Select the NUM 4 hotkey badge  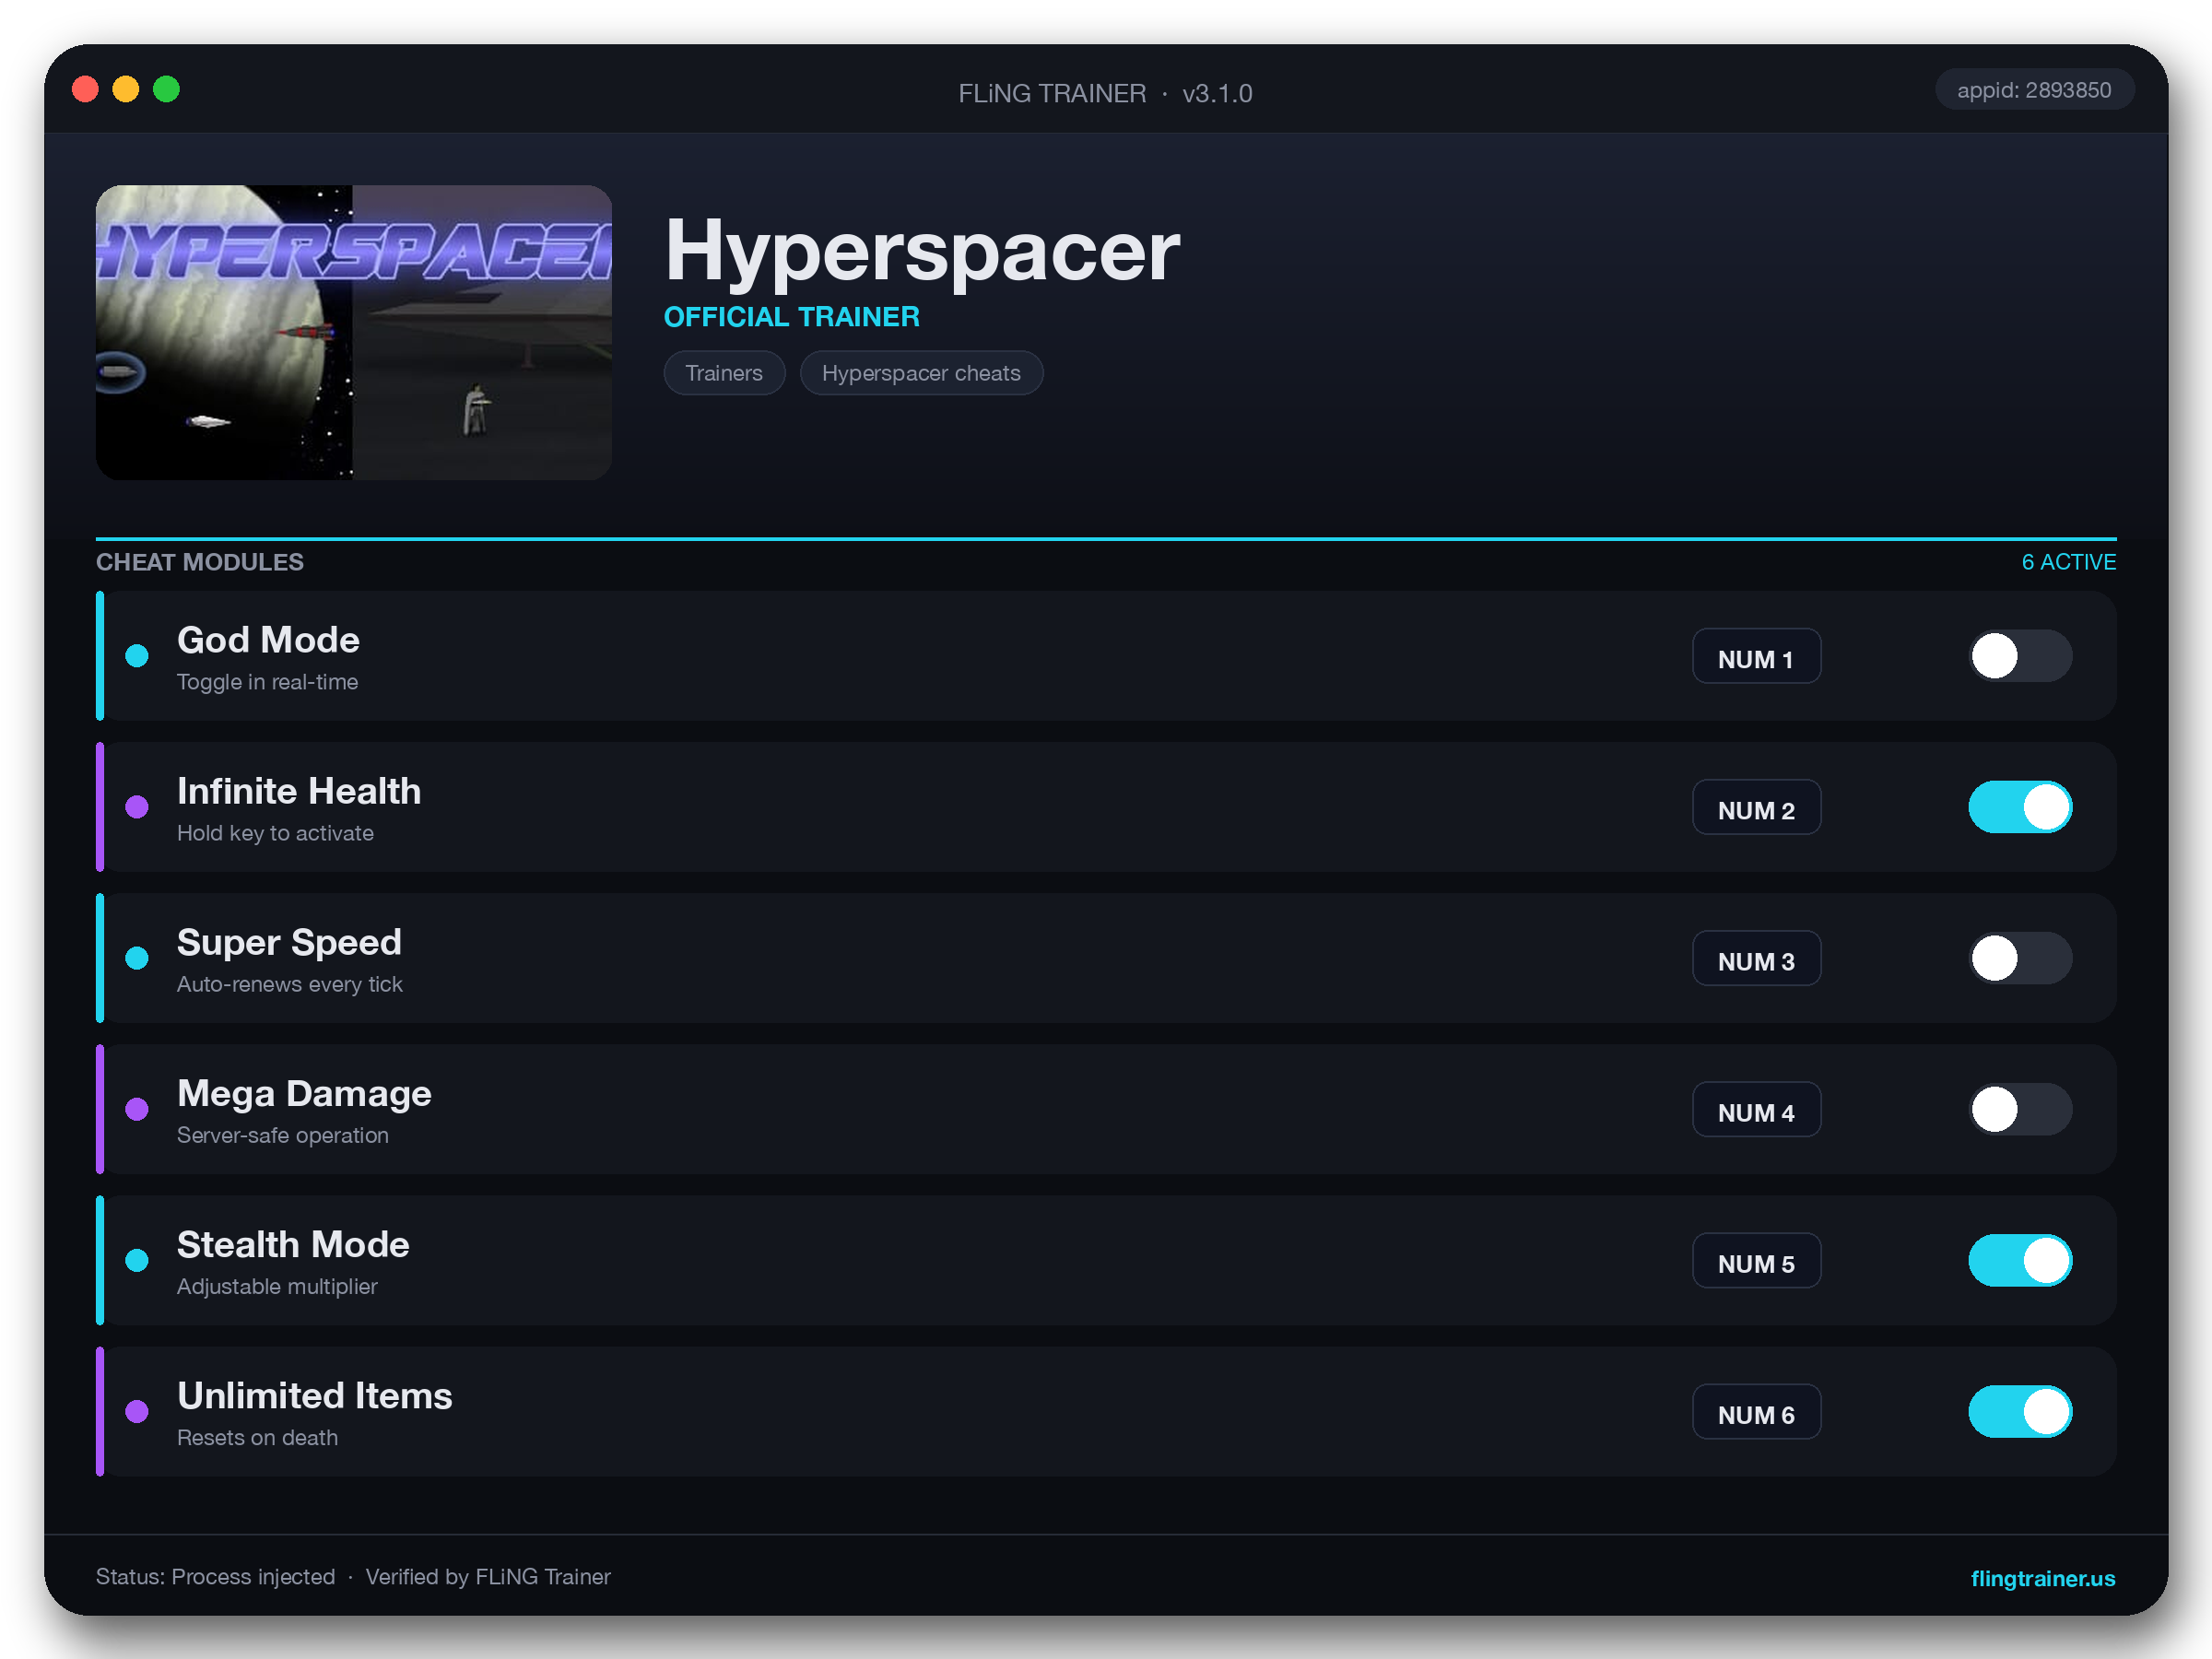click(1756, 1110)
